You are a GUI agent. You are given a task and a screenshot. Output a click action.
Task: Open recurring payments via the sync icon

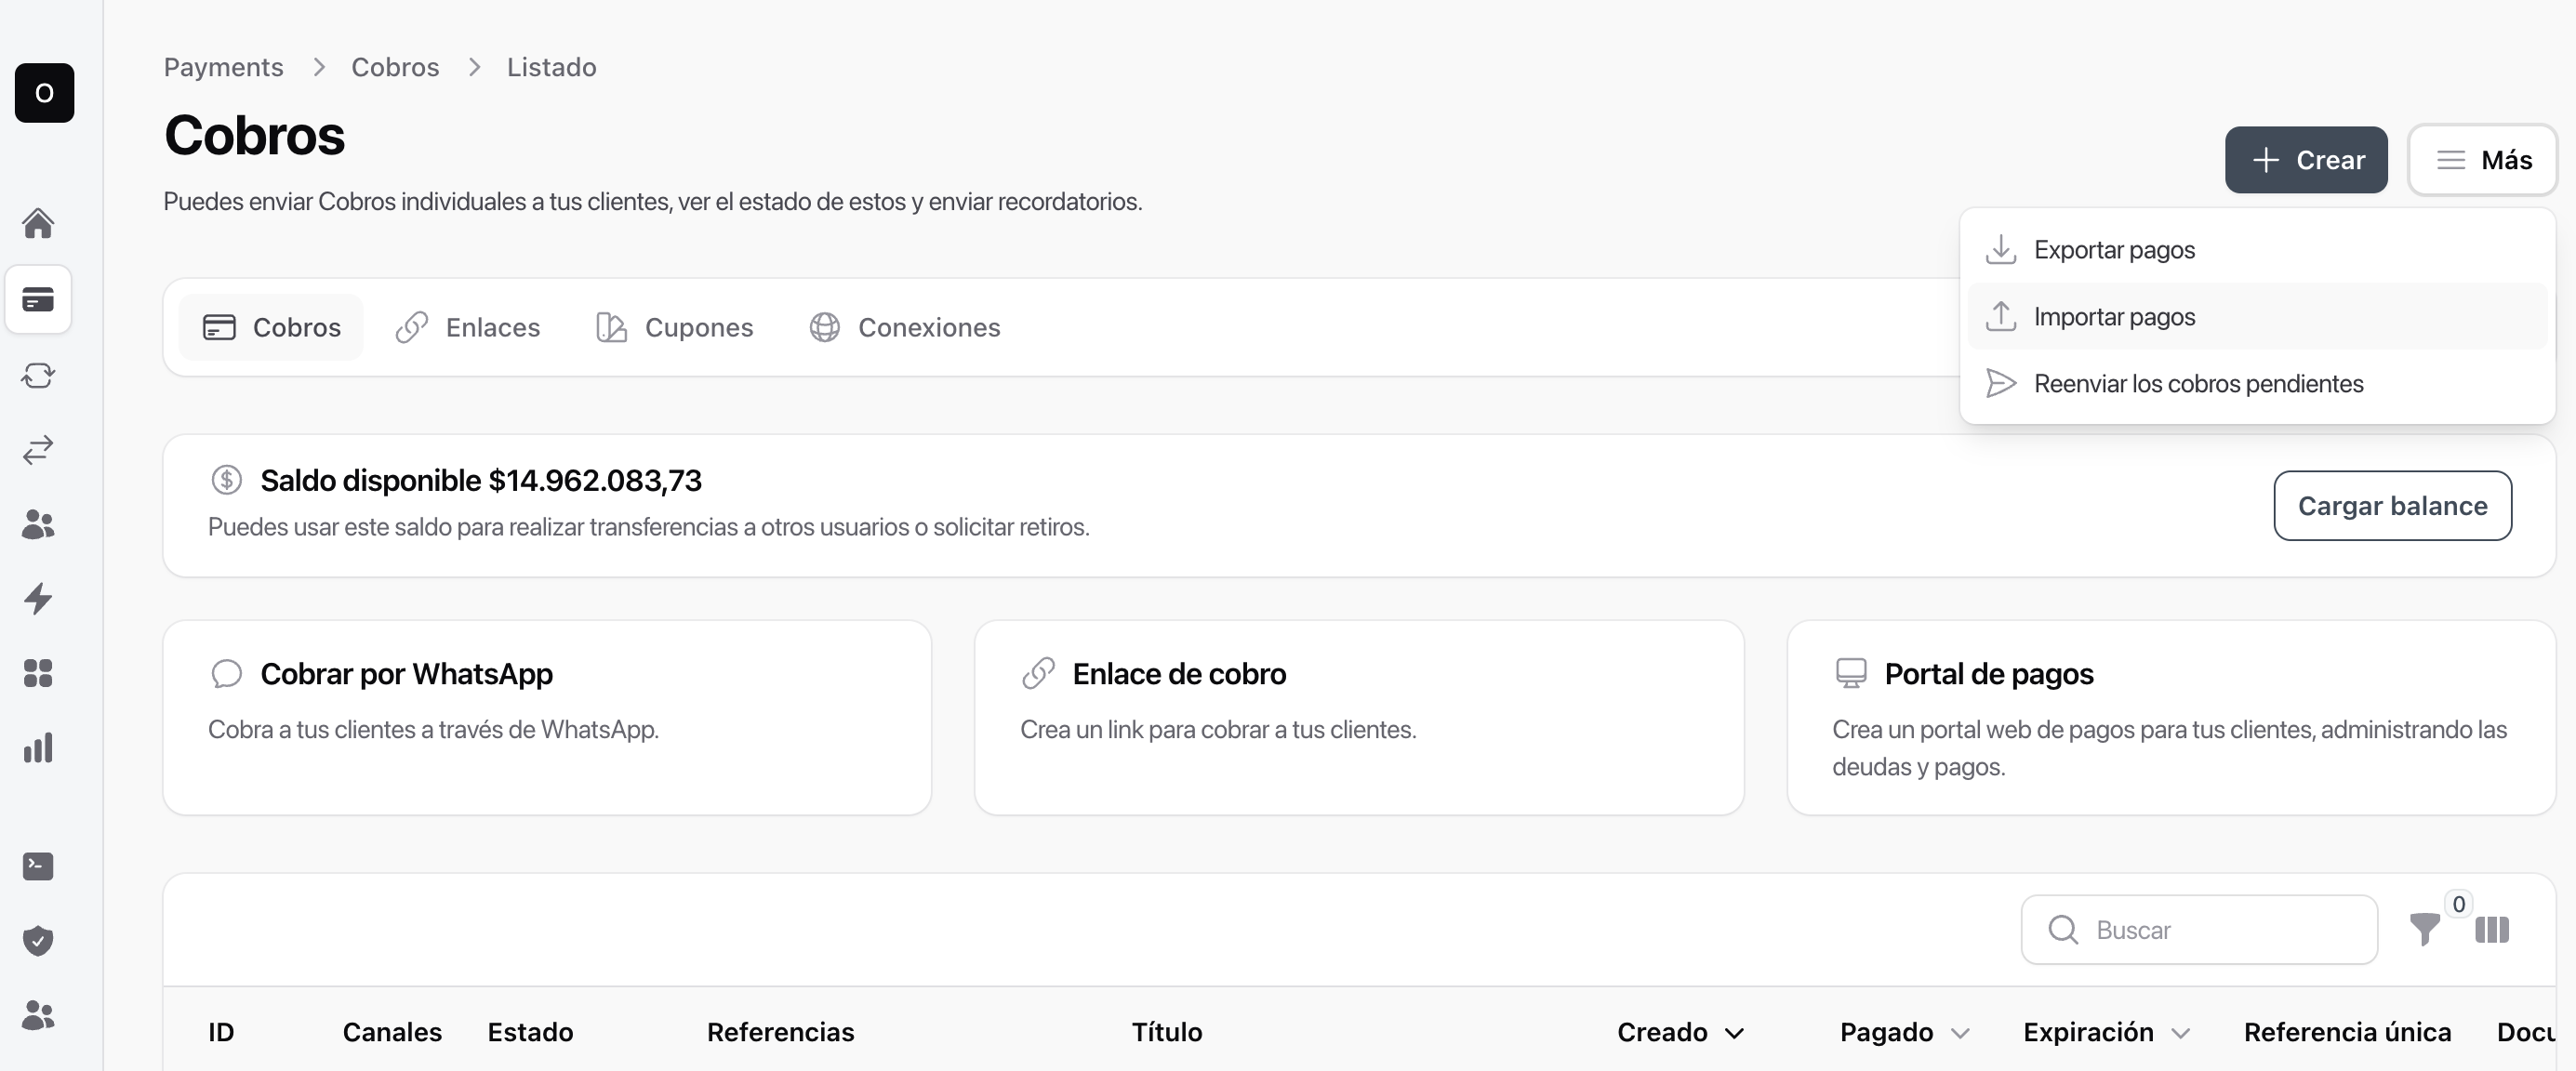click(38, 375)
